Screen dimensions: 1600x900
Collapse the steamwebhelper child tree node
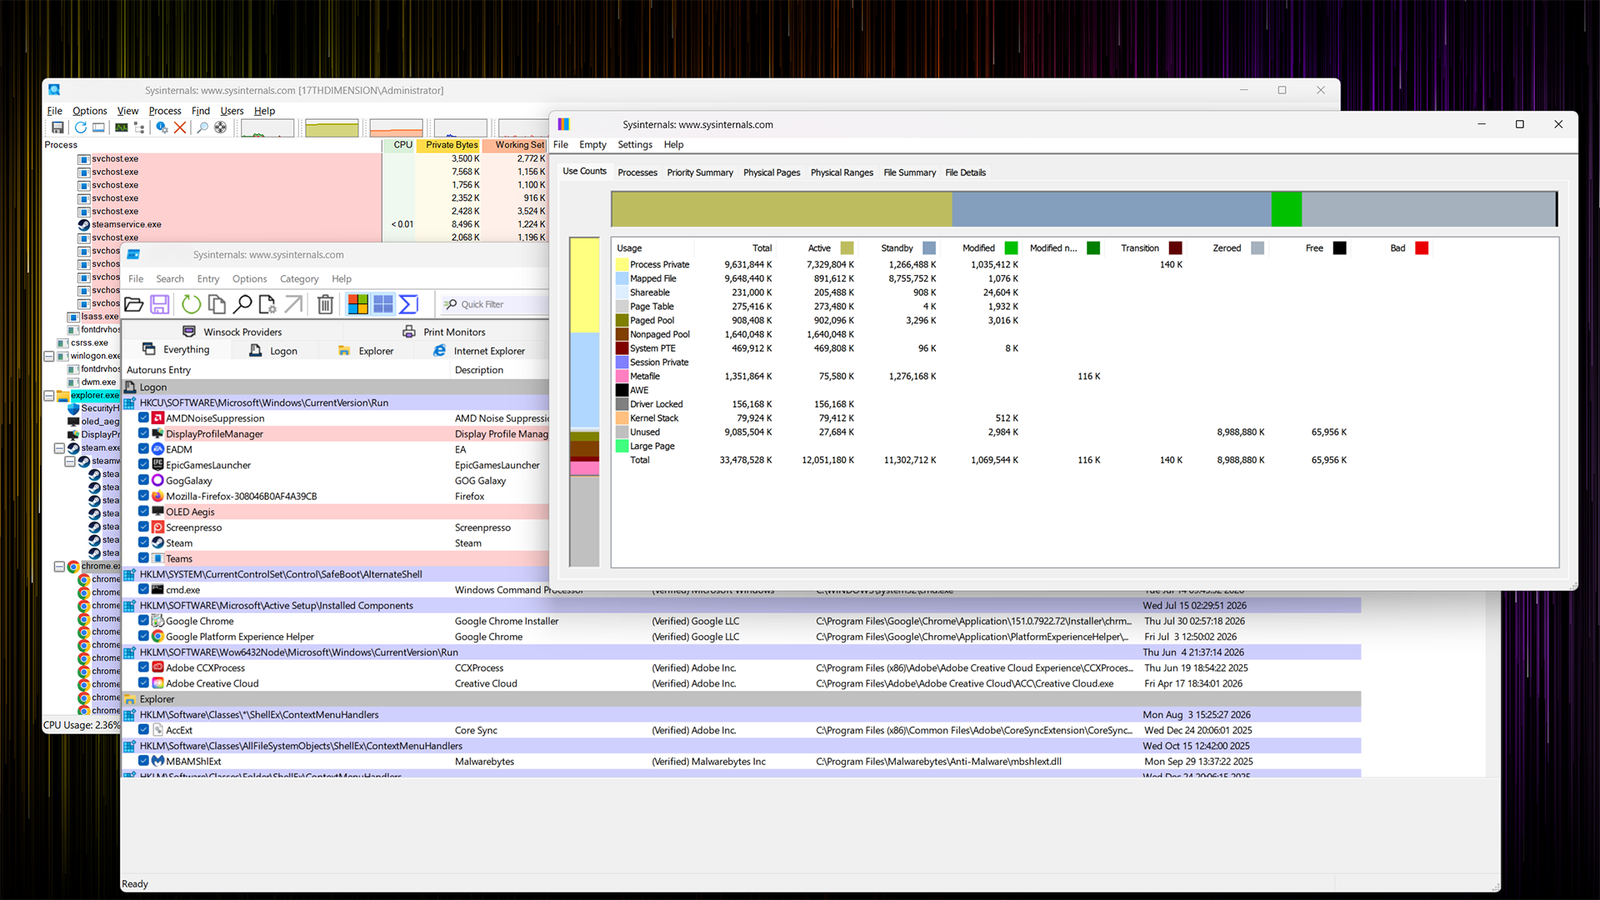pyautogui.click(x=70, y=461)
